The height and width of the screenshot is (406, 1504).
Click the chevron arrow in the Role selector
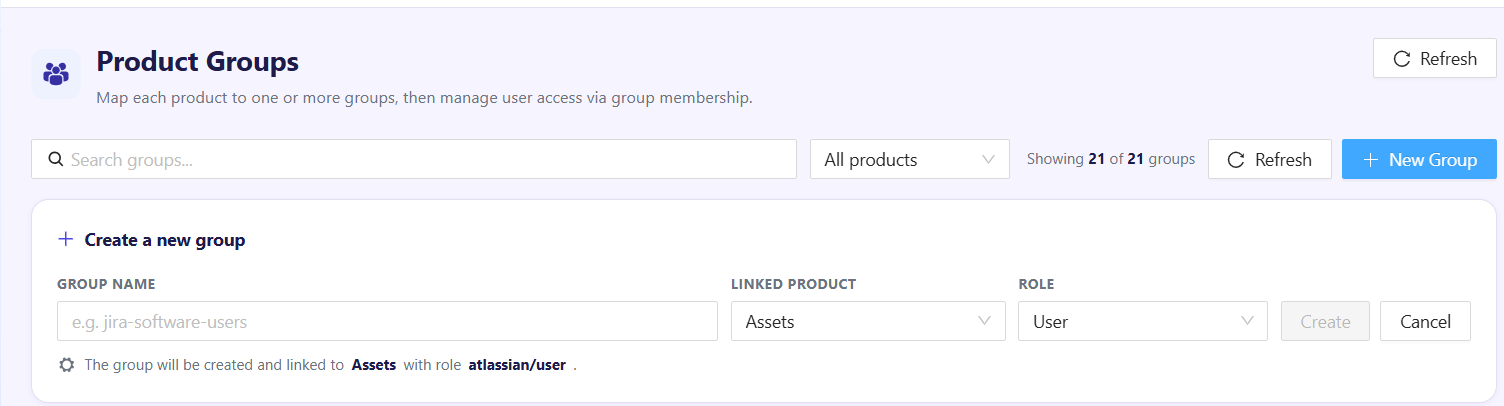pos(1247,321)
